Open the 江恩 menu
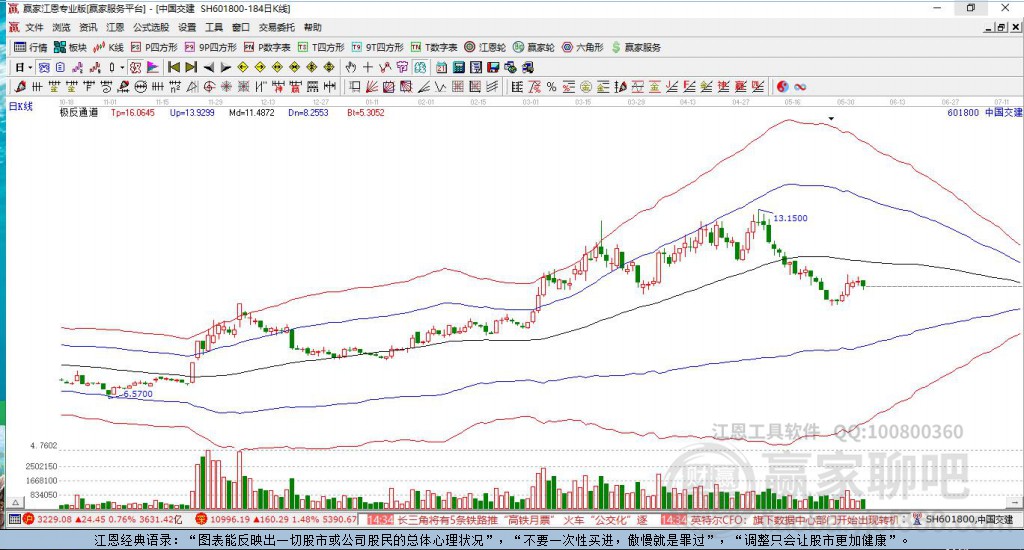The height and width of the screenshot is (550, 1024). point(115,27)
